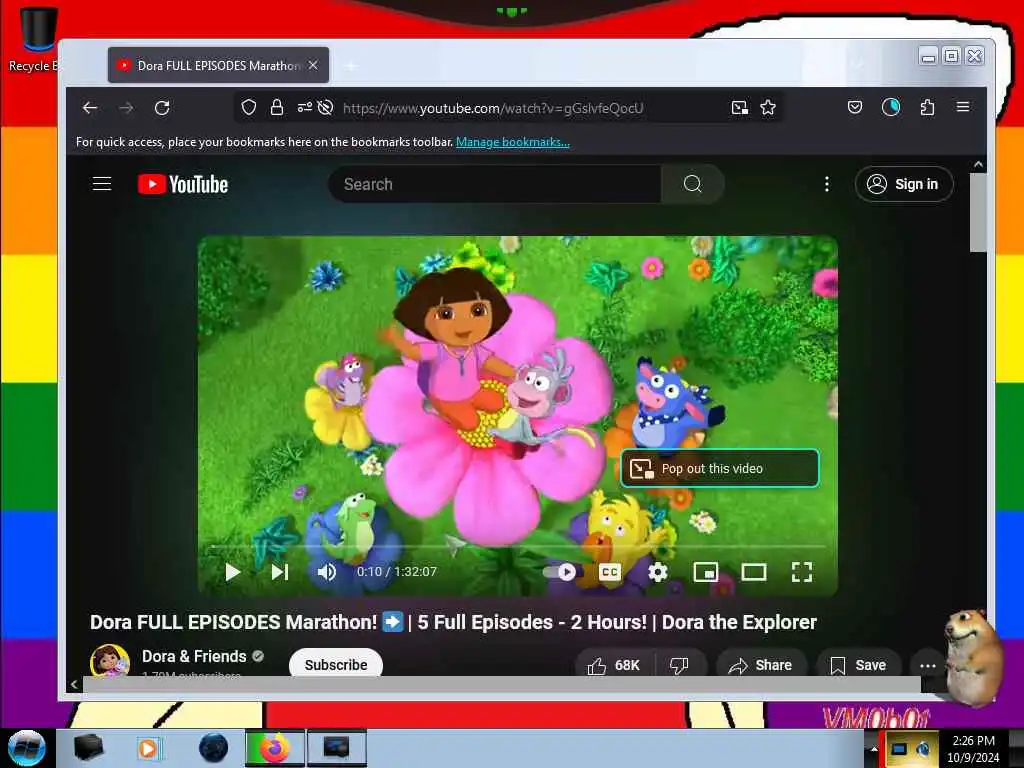The height and width of the screenshot is (768, 1024).
Task: Click the taskbar clock showing 2:26 PM
Action: (973, 748)
